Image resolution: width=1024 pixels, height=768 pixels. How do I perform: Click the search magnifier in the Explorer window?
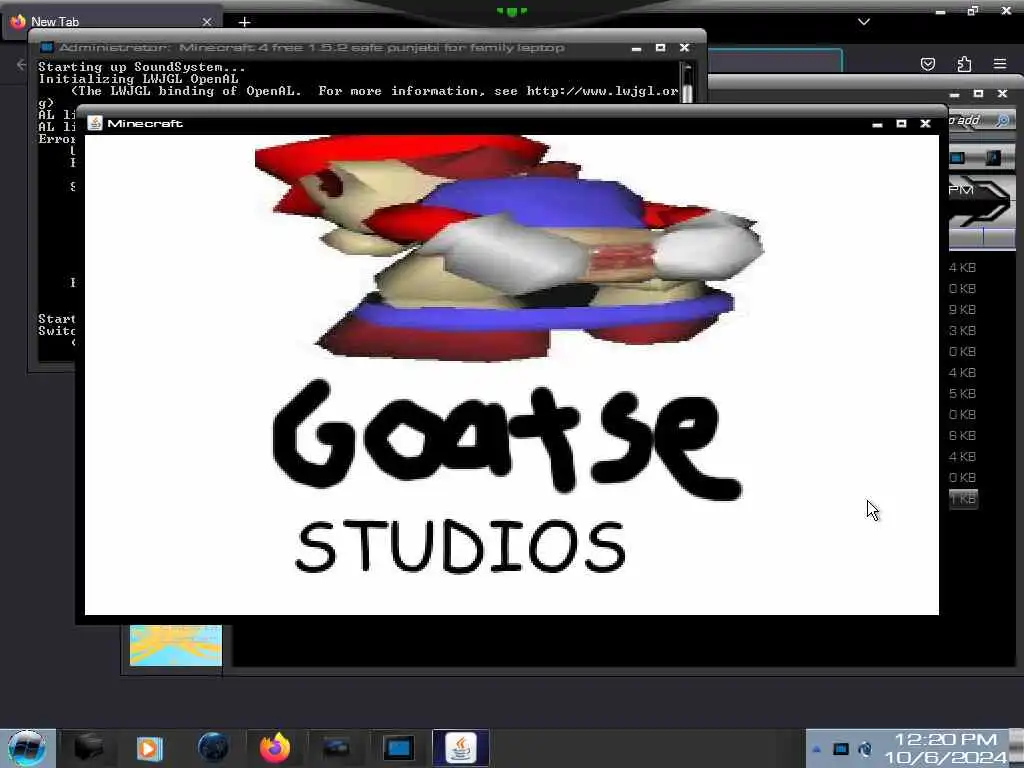[x=1003, y=120]
